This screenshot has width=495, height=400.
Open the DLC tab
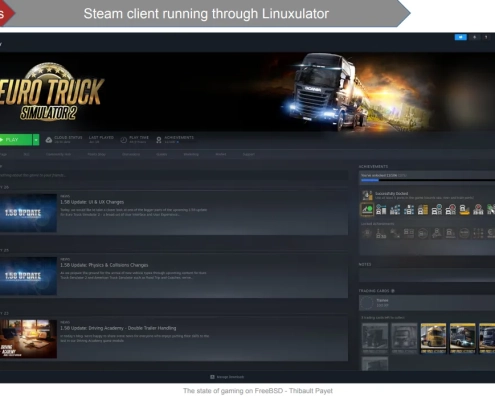[x=26, y=154]
